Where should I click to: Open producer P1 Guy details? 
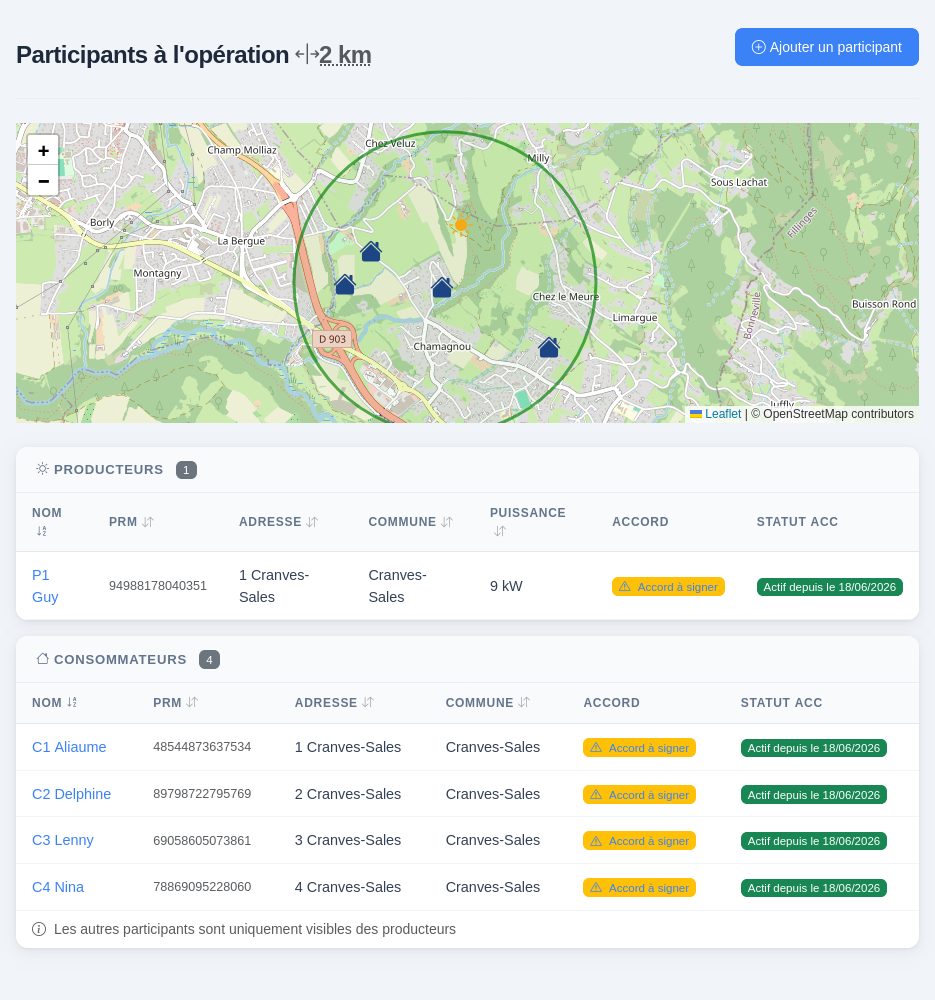coord(45,586)
